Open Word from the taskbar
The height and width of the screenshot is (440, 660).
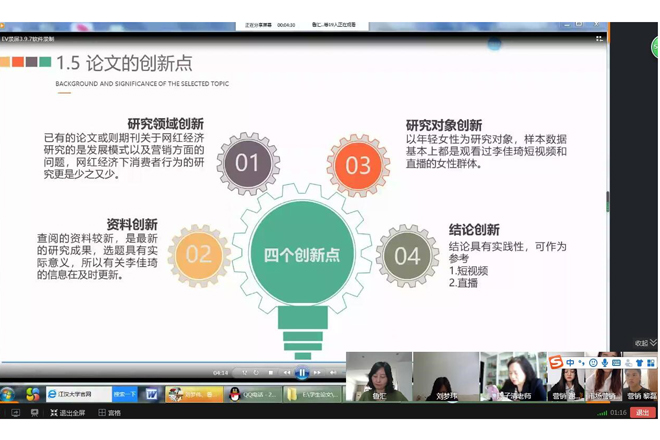[152, 394]
